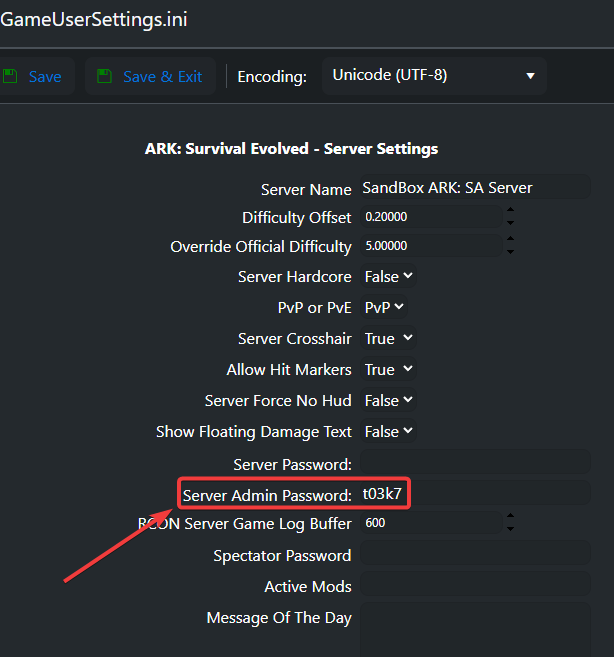
Task: Select the Server Admin Password field
Action: click(474, 494)
